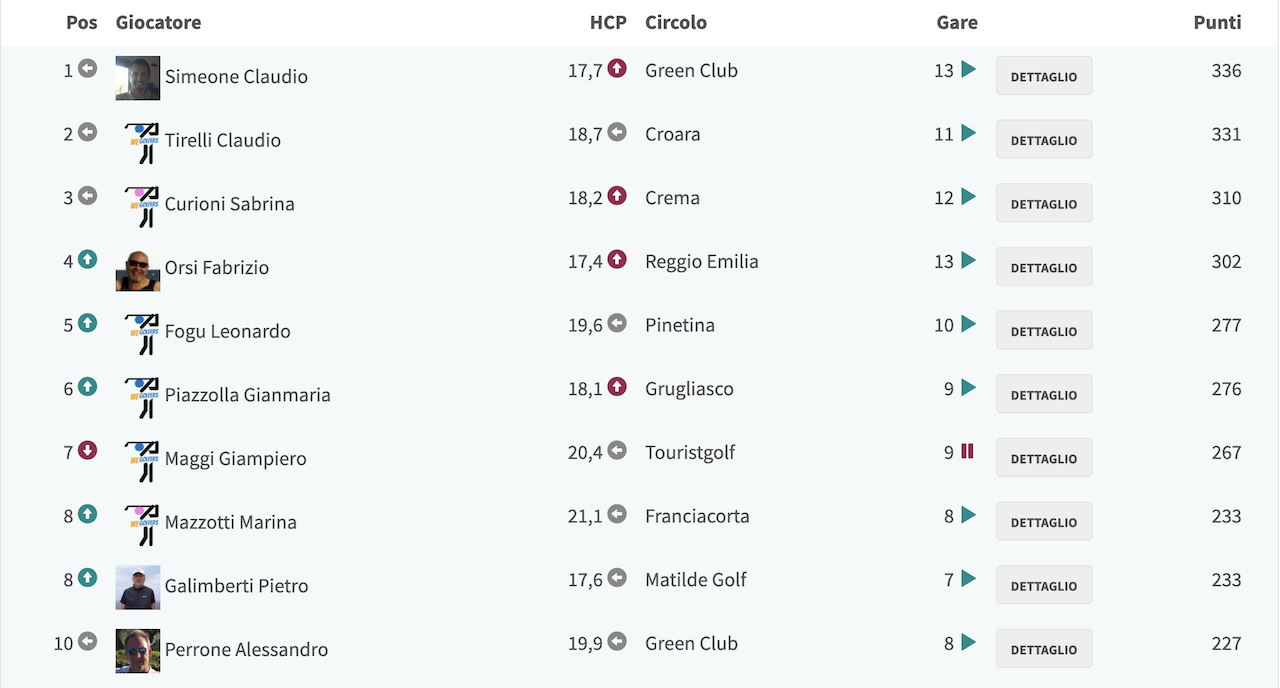
Task: Sort by the Punti column header
Action: point(1217,22)
